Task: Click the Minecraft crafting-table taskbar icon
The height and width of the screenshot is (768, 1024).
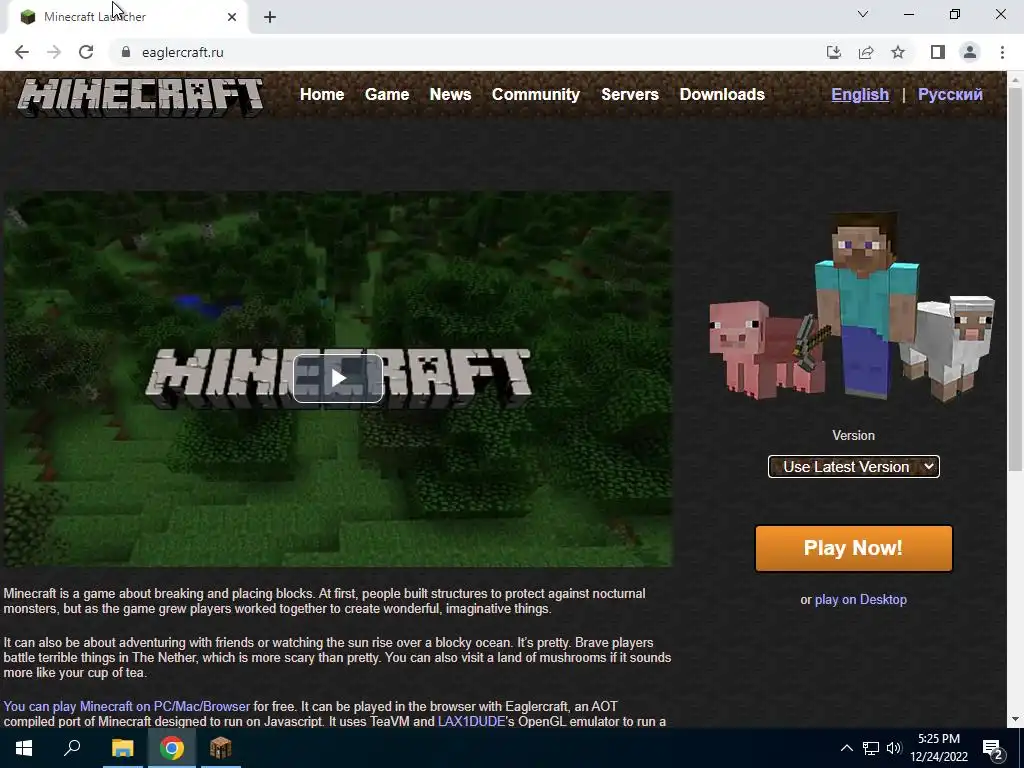Action: (221, 748)
